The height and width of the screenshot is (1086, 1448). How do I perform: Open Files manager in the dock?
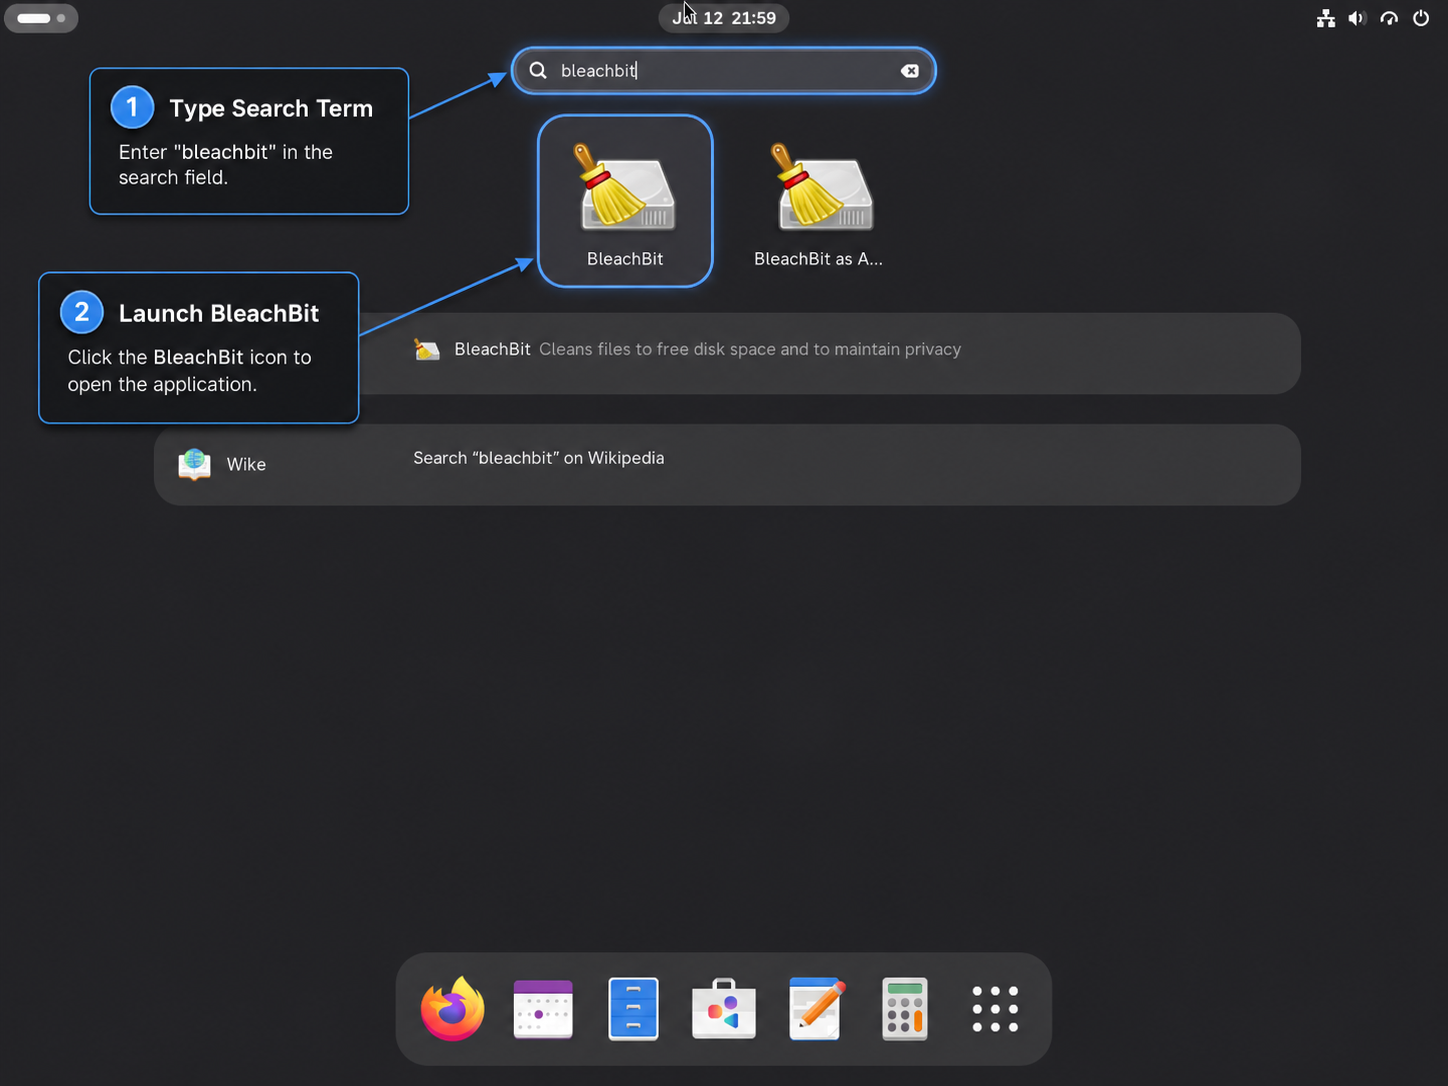[x=633, y=1009]
